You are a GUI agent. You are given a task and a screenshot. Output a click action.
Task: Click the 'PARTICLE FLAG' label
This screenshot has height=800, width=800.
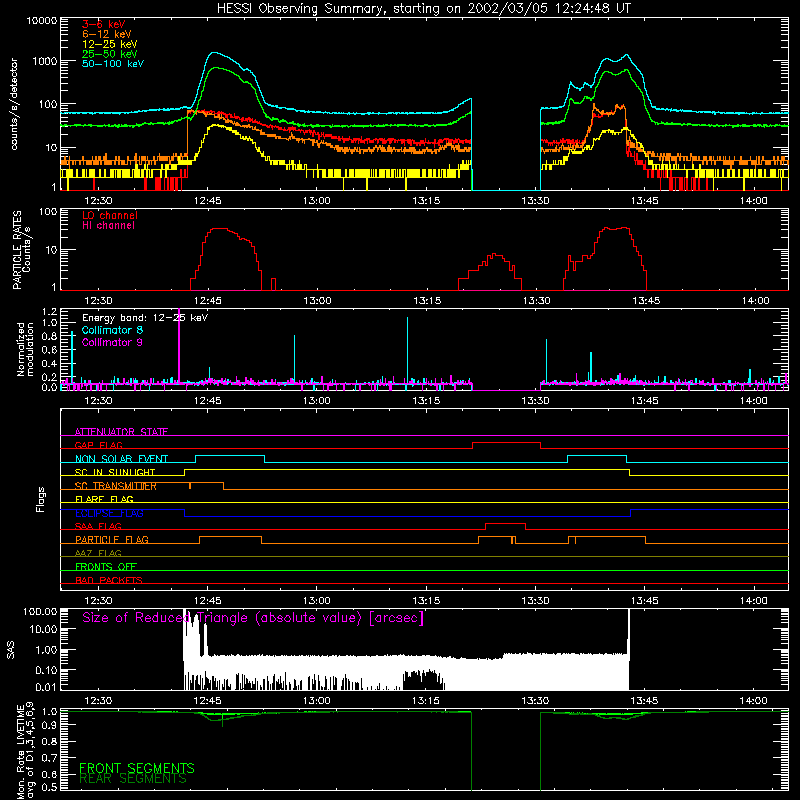point(112,539)
